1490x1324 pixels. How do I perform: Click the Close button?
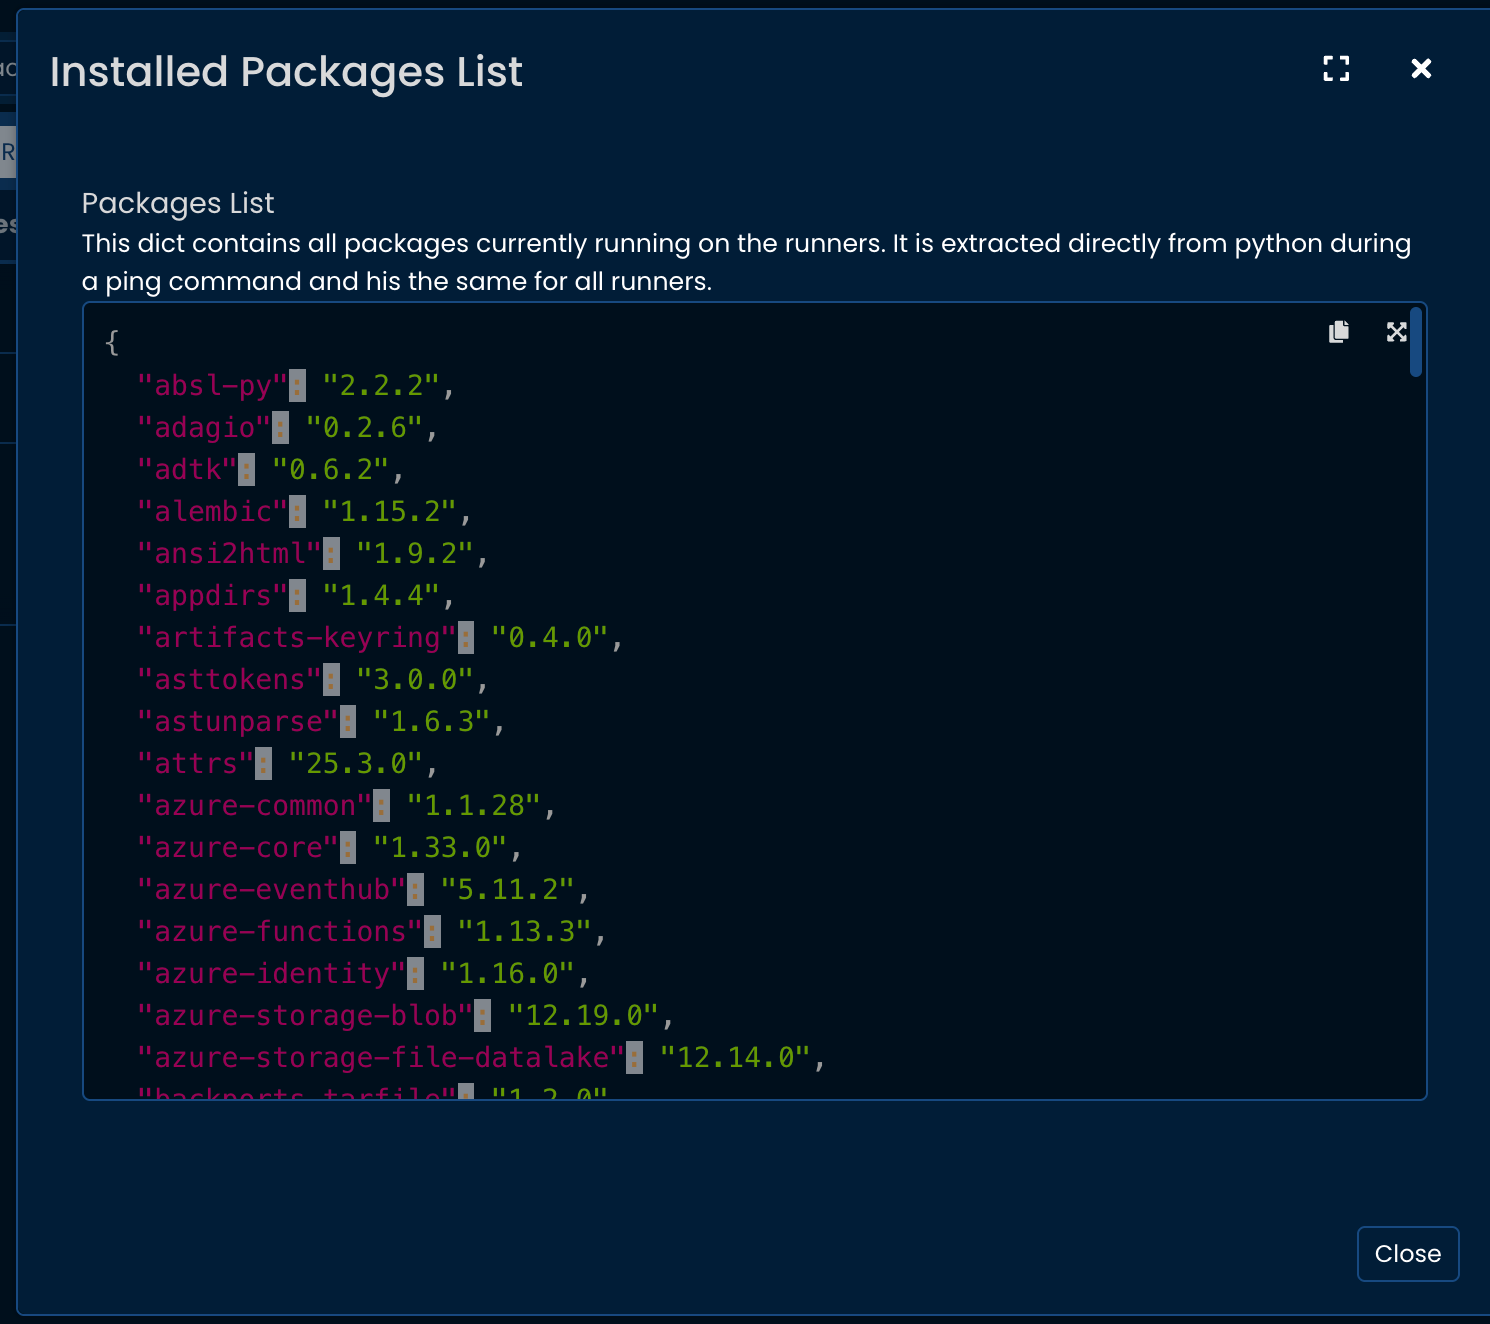1408,1254
